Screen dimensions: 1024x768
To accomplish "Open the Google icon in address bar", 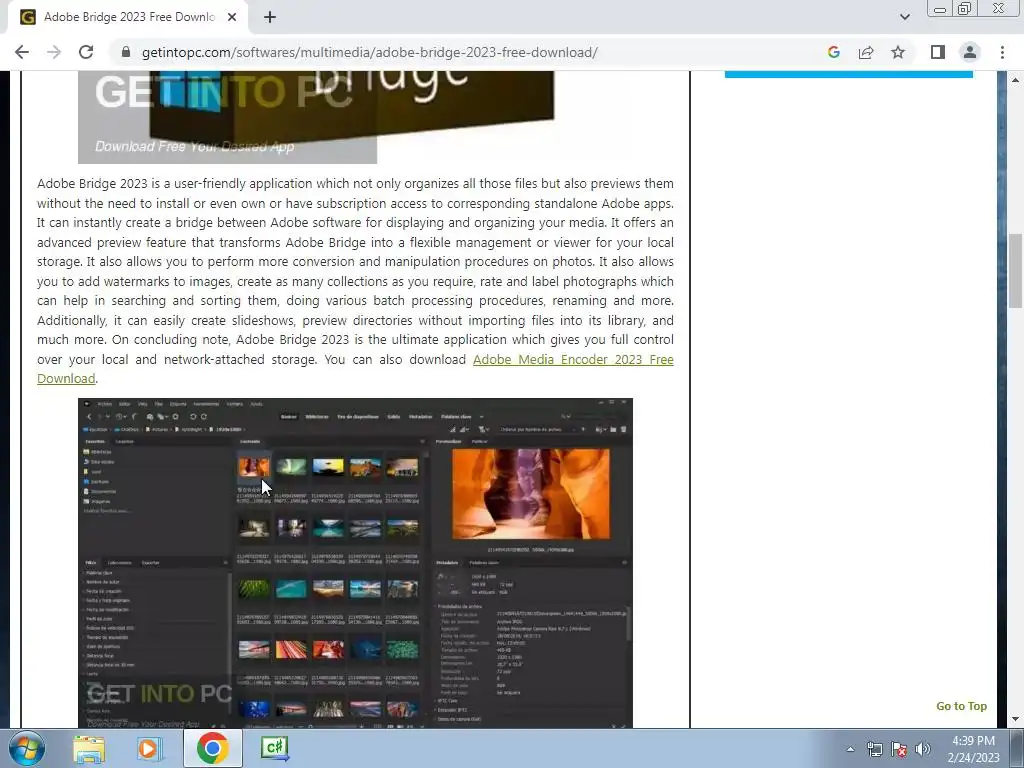I will click(833, 52).
